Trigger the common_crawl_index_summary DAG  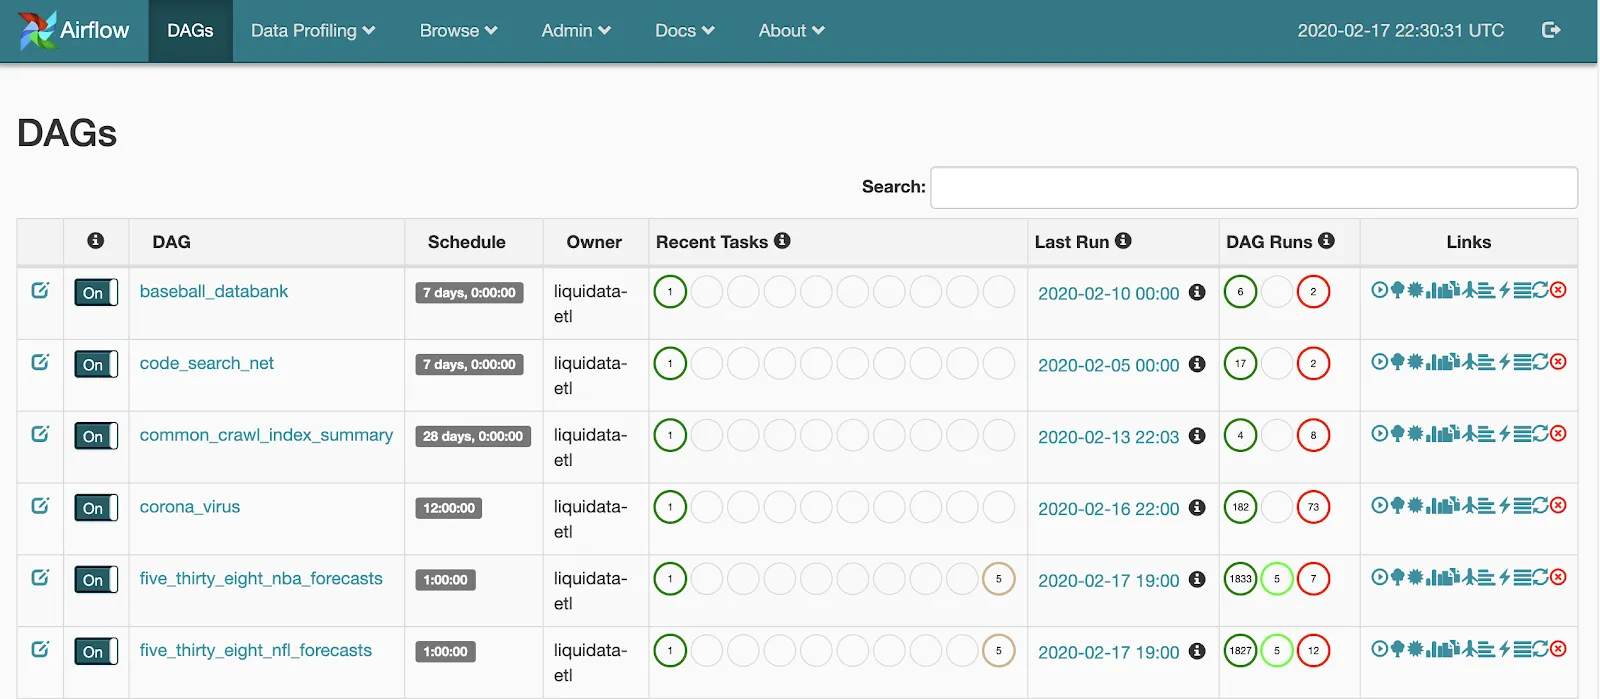1380,434
